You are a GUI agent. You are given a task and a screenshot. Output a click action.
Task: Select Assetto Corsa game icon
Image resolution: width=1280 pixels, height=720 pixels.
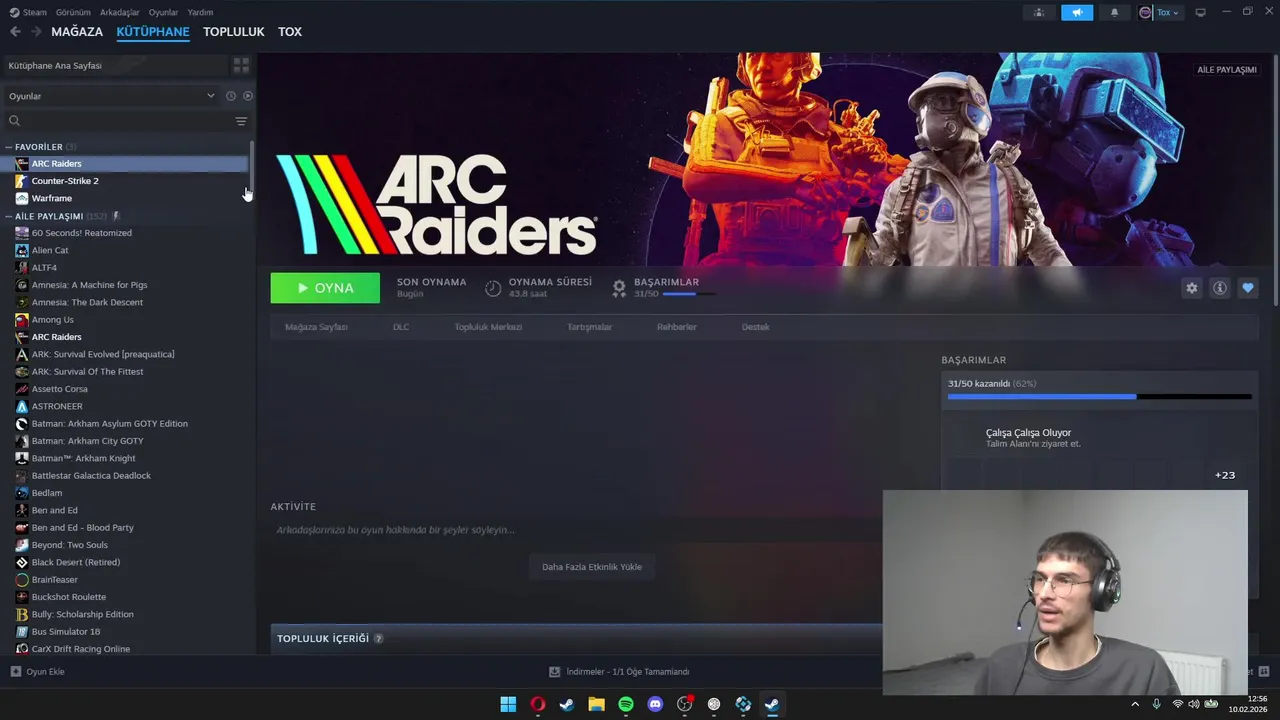point(22,389)
